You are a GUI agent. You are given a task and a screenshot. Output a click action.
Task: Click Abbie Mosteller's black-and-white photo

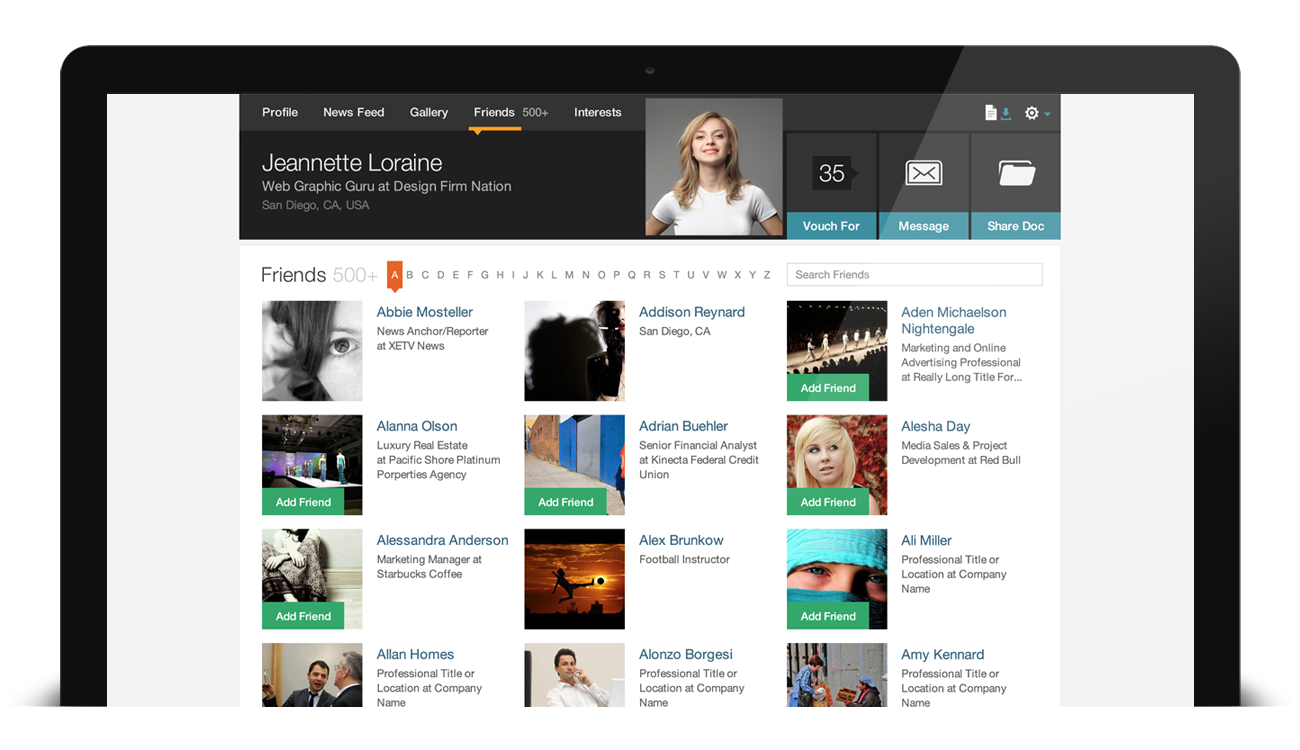[x=312, y=351]
